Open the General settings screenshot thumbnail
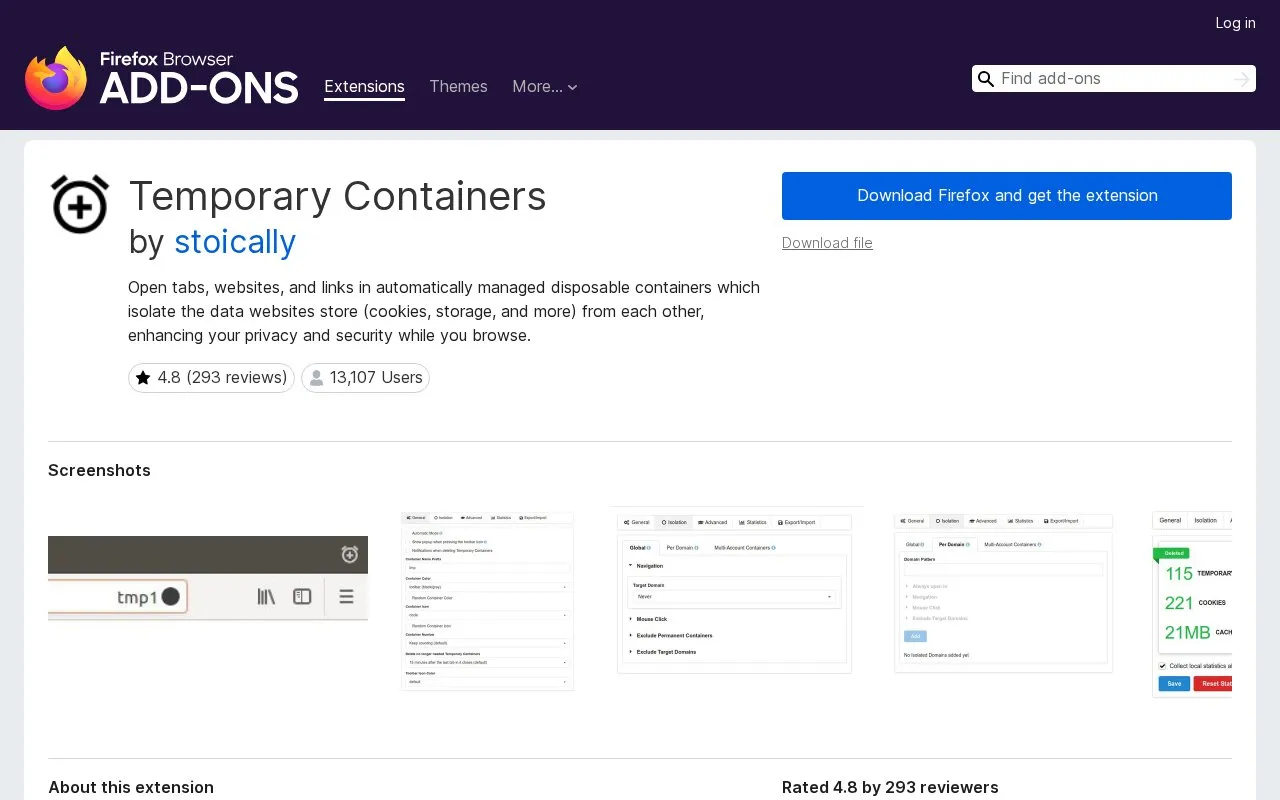 tap(487, 601)
